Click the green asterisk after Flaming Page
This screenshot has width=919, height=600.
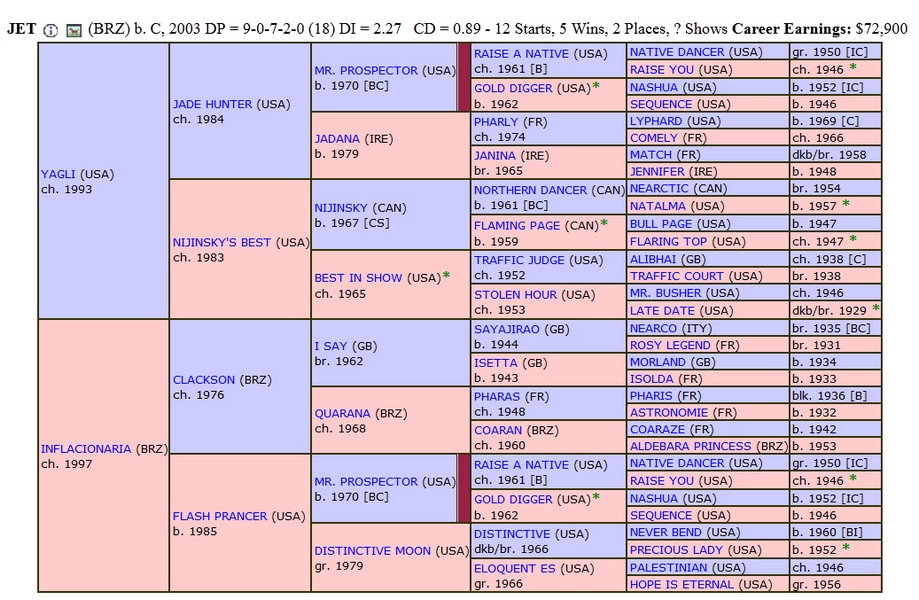click(x=604, y=224)
